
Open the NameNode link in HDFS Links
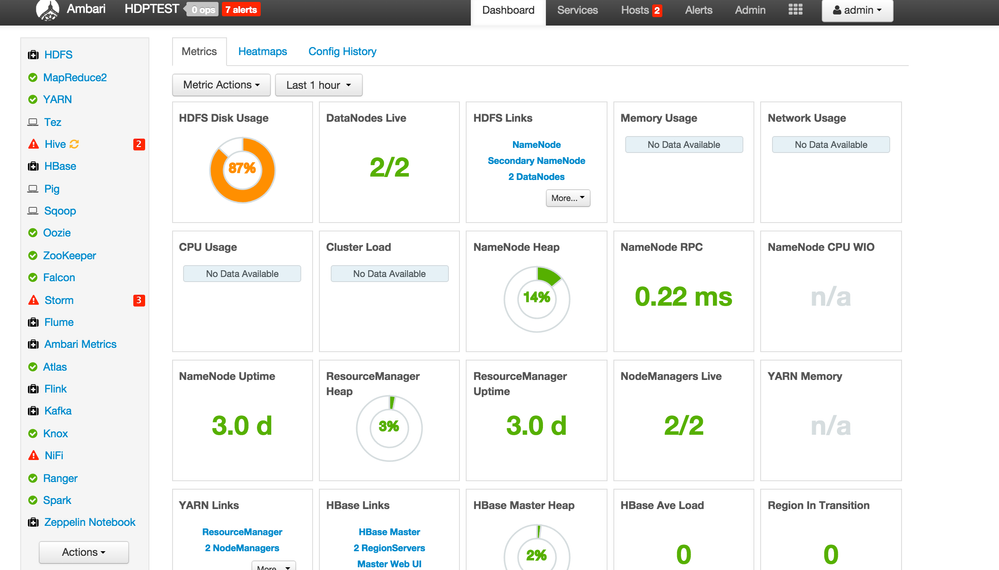click(536, 145)
